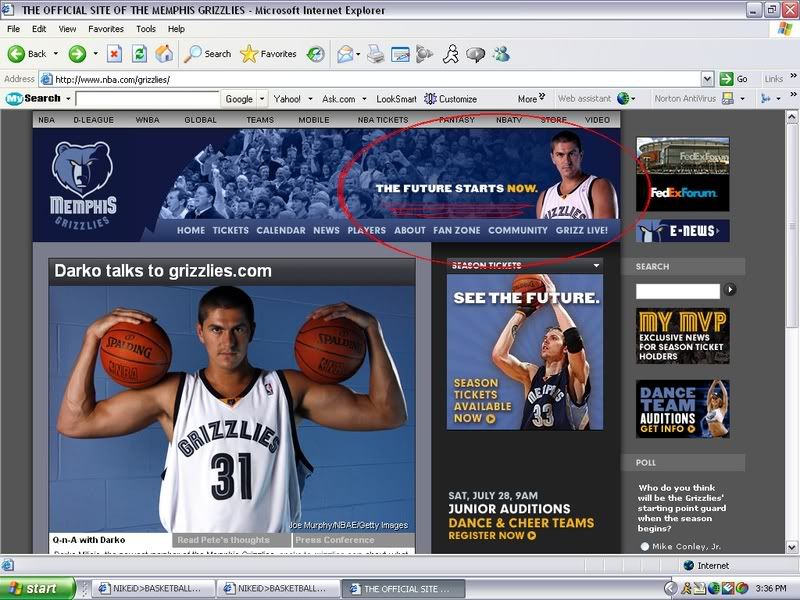Image resolution: width=800 pixels, height=600 pixels.
Task: Open the Tools menu
Action: pos(146,29)
